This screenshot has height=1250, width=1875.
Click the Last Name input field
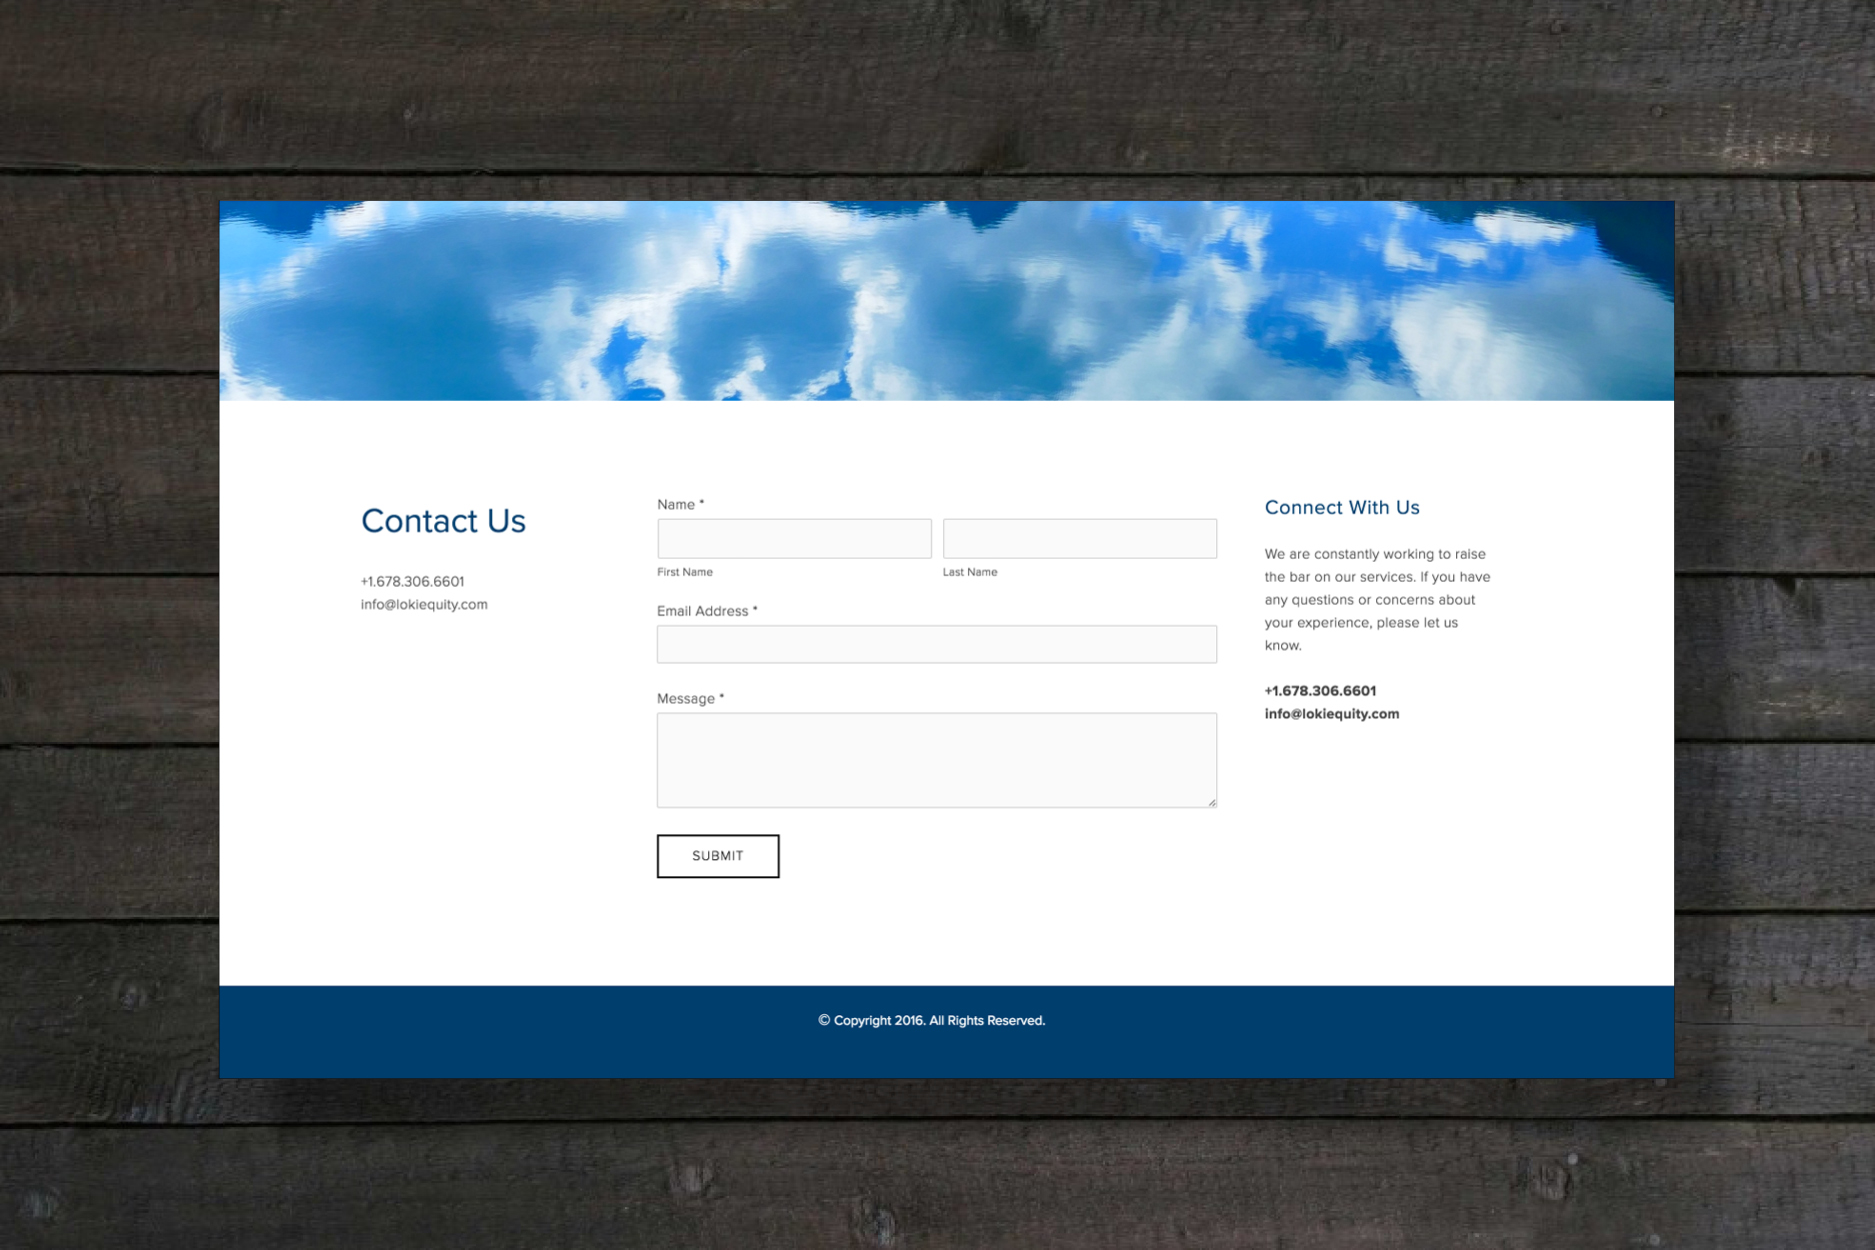(1079, 538)
